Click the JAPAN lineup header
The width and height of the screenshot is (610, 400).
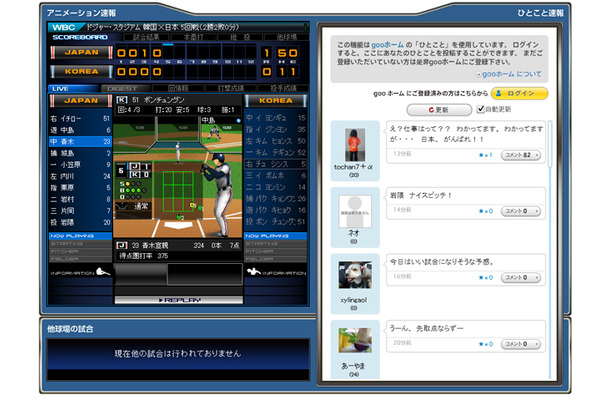[x=81, y=101]
